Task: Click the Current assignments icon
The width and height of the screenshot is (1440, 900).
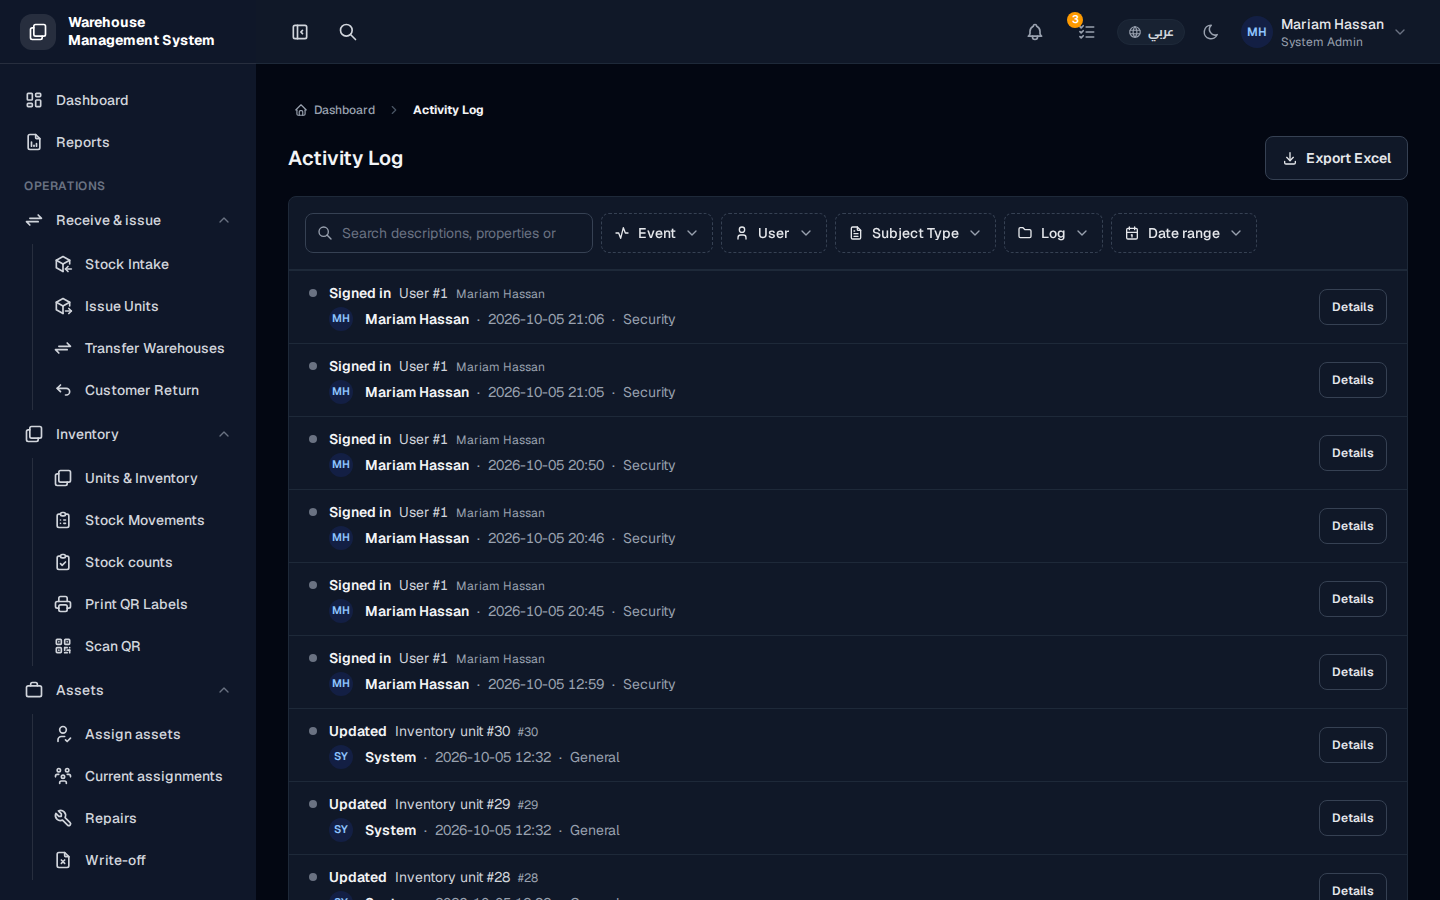Action: 63,776
